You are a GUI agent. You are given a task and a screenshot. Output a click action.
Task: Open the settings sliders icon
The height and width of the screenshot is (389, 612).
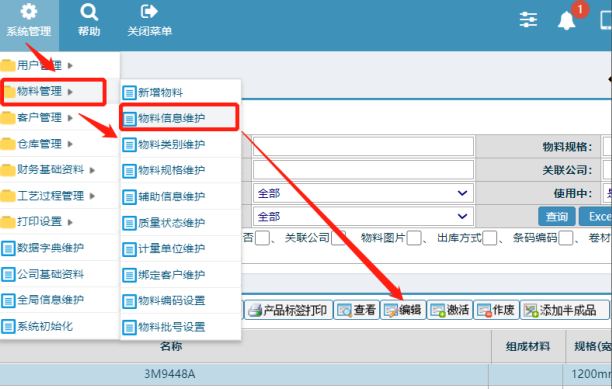(528, 19)
